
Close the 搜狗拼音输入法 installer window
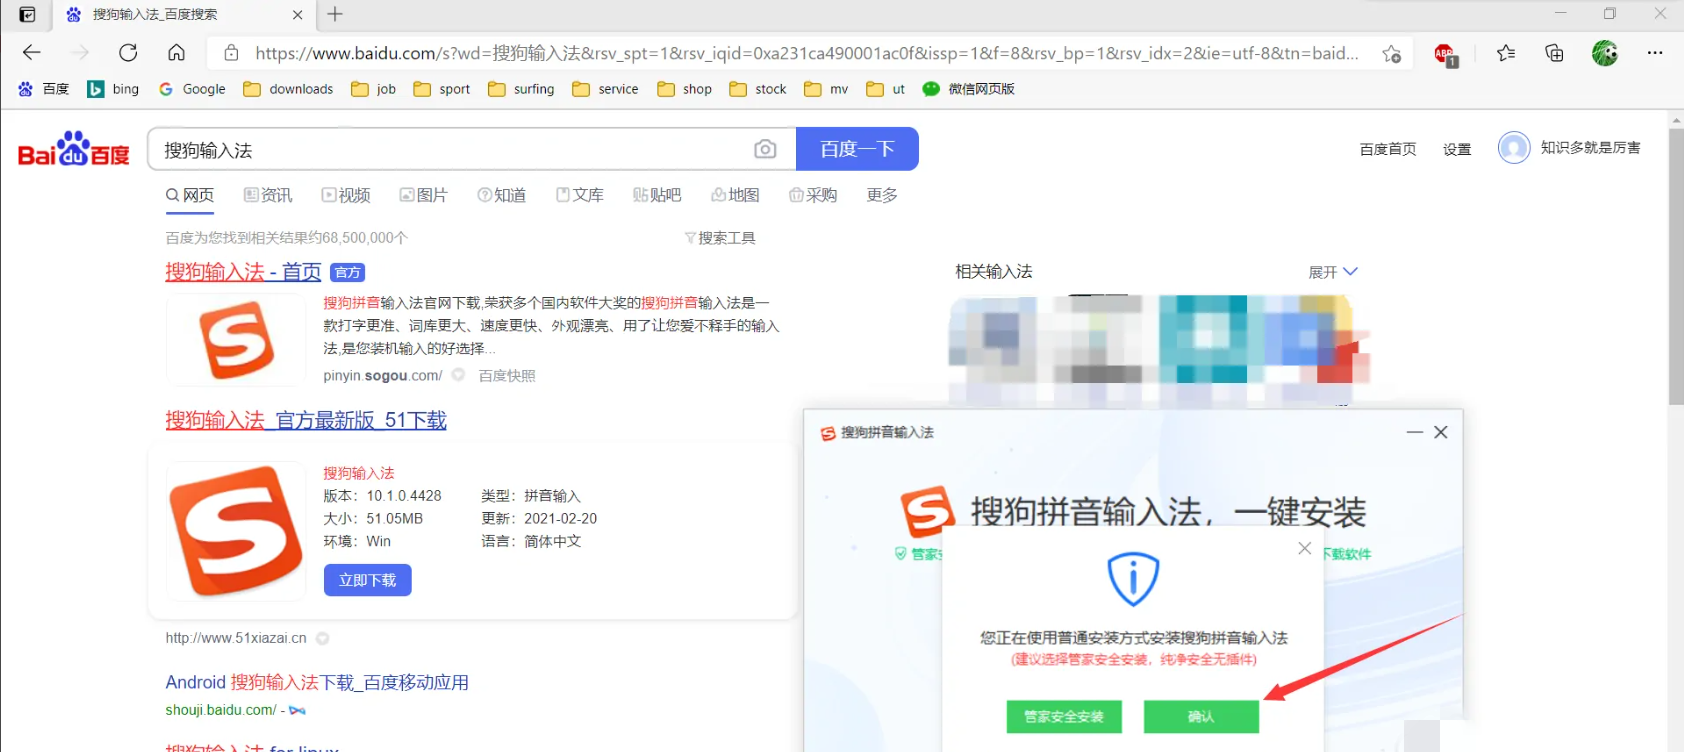tap(1441, 432)
